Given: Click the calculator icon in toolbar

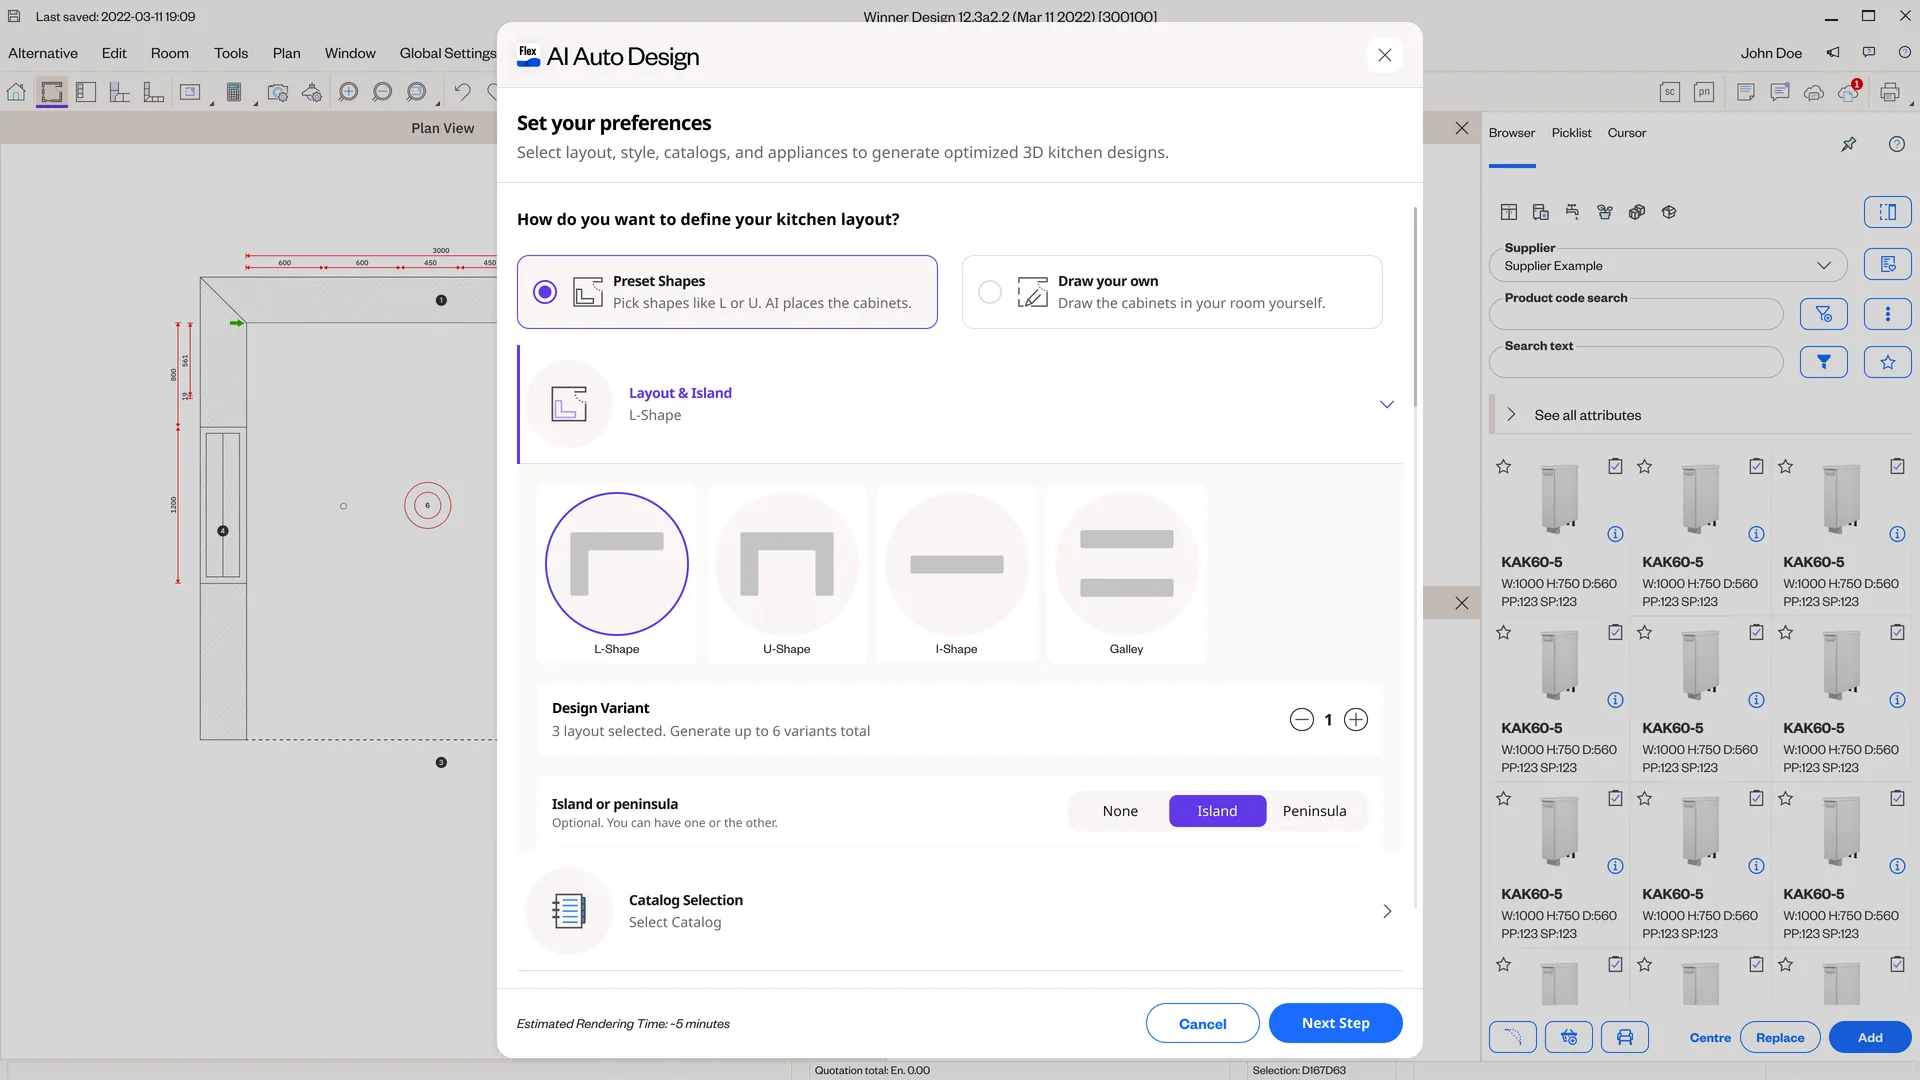Looking at the screenshot, I should point(234,92).
